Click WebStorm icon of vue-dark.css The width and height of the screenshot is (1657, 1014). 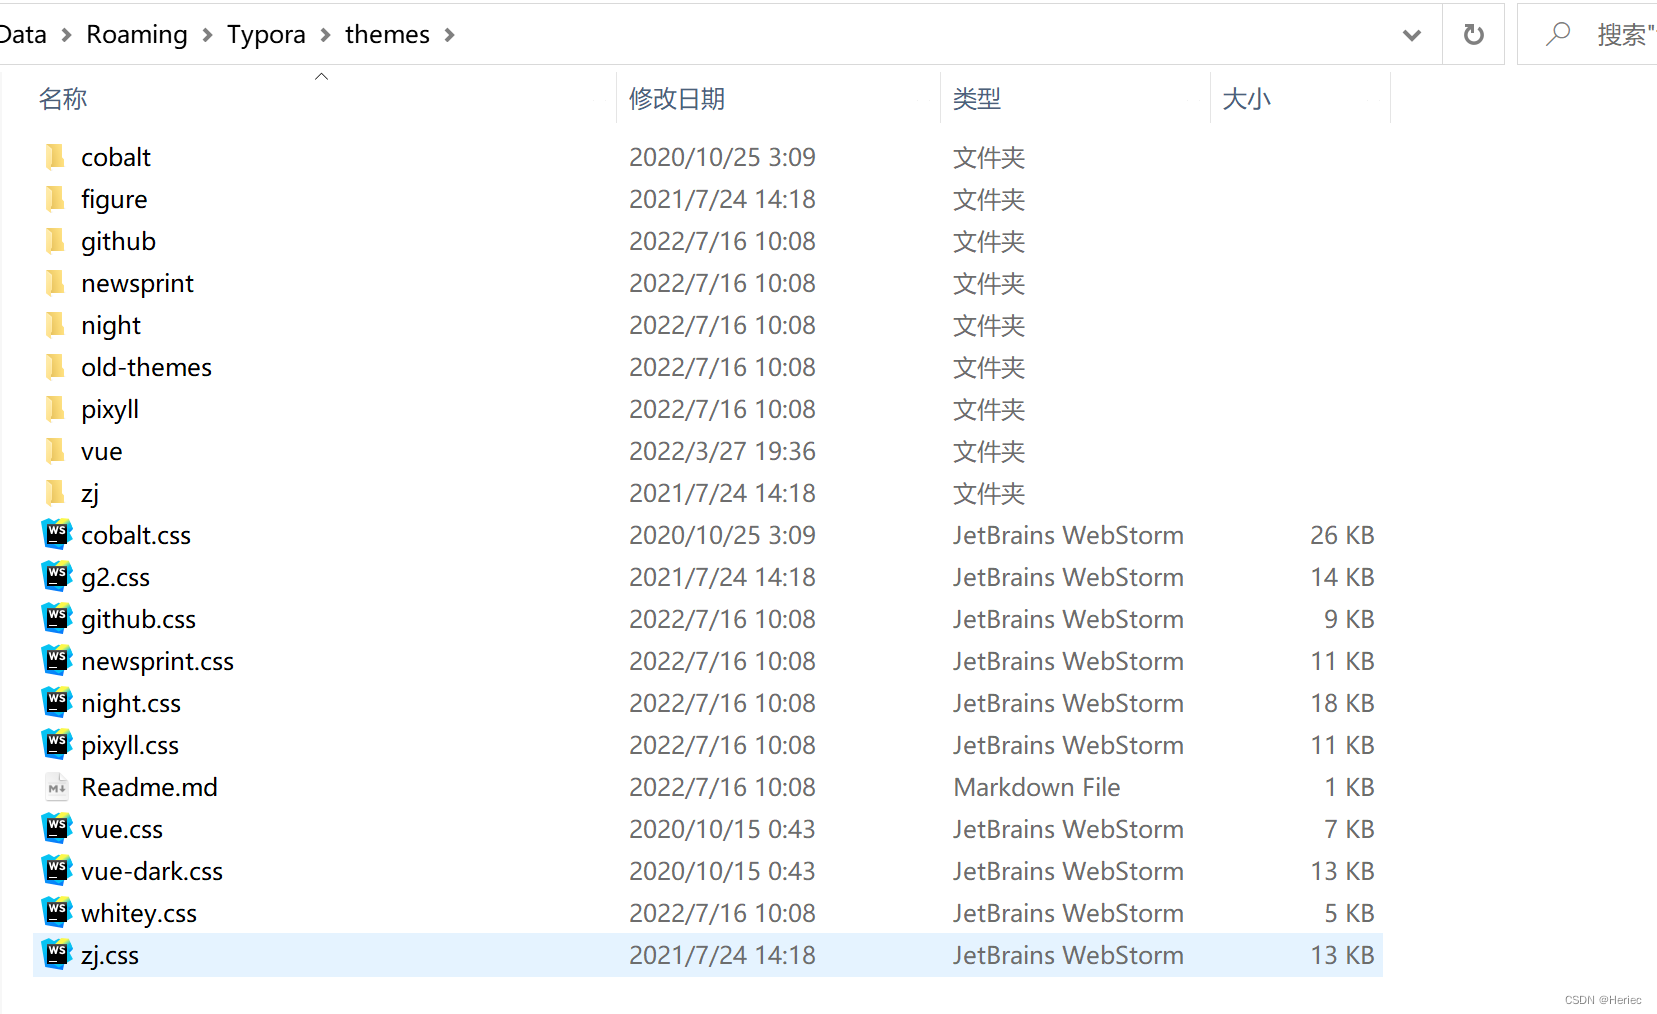point(57,870)
